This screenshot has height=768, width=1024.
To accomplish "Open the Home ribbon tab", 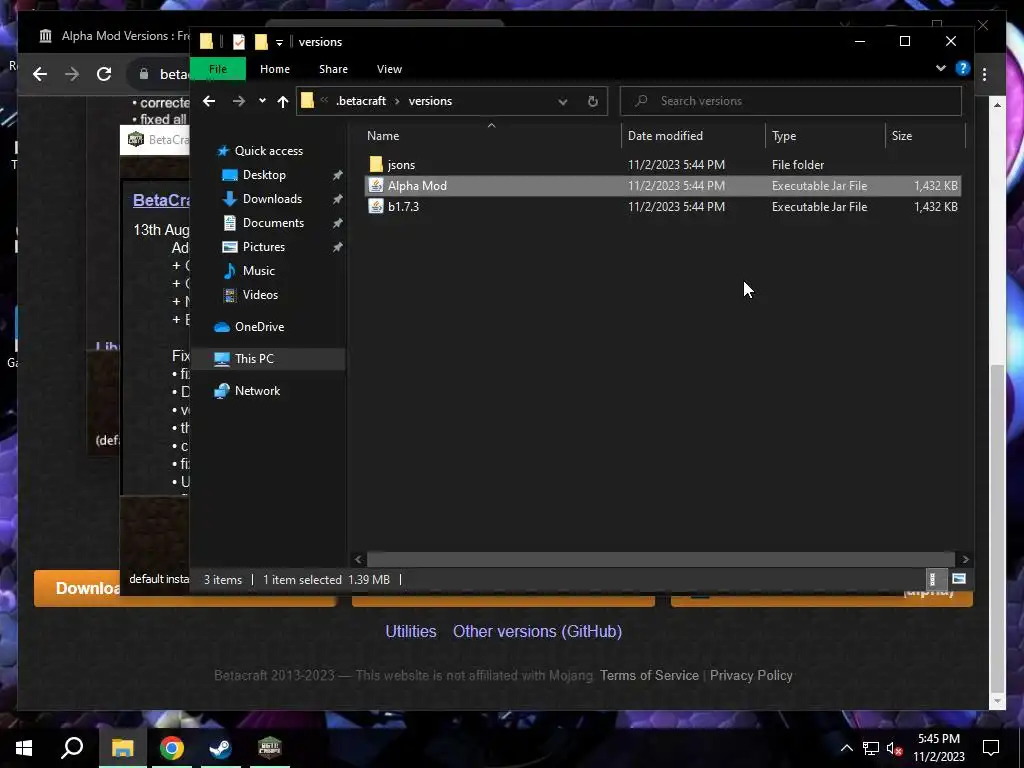I will coord(275,69).
